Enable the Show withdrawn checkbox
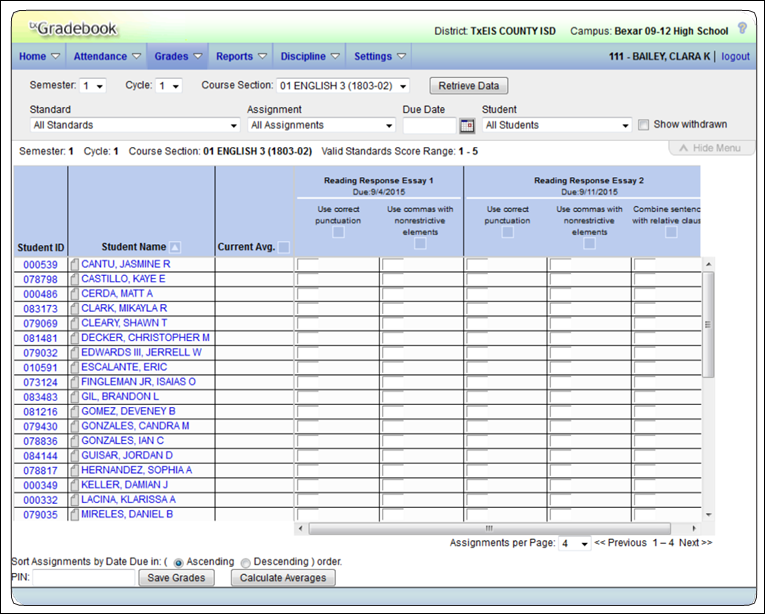 [644, 125]
